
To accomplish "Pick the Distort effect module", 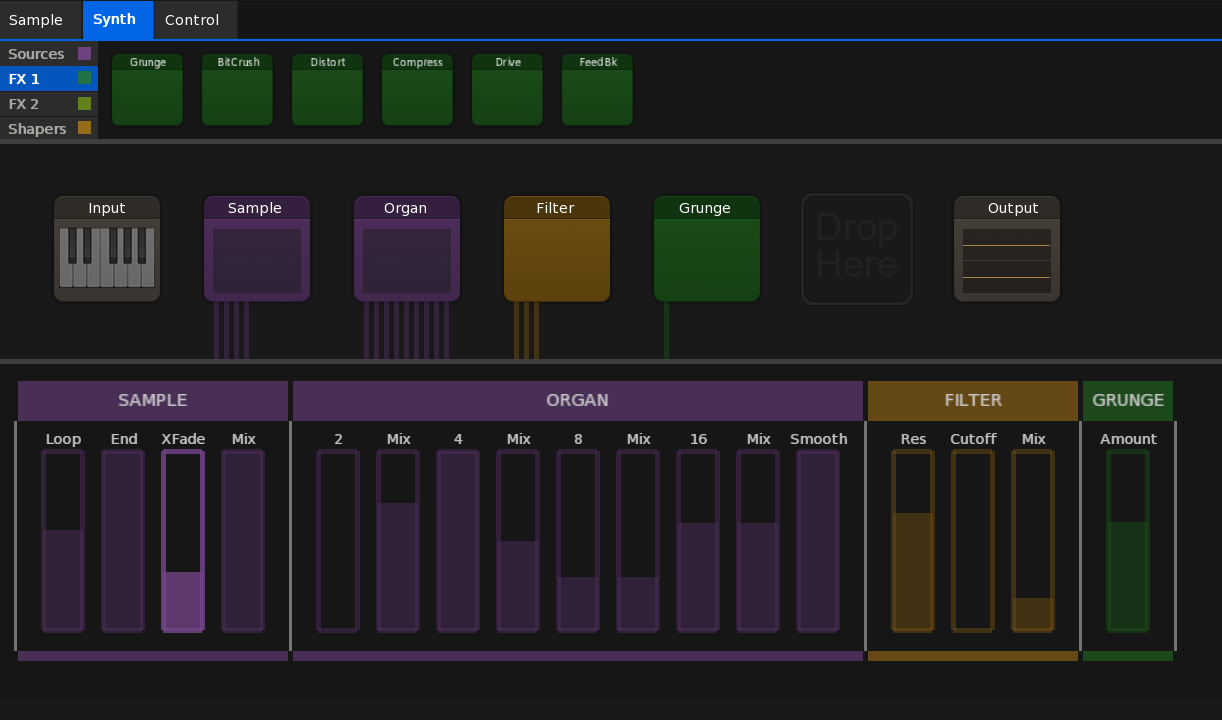I will tap(327, 90).
